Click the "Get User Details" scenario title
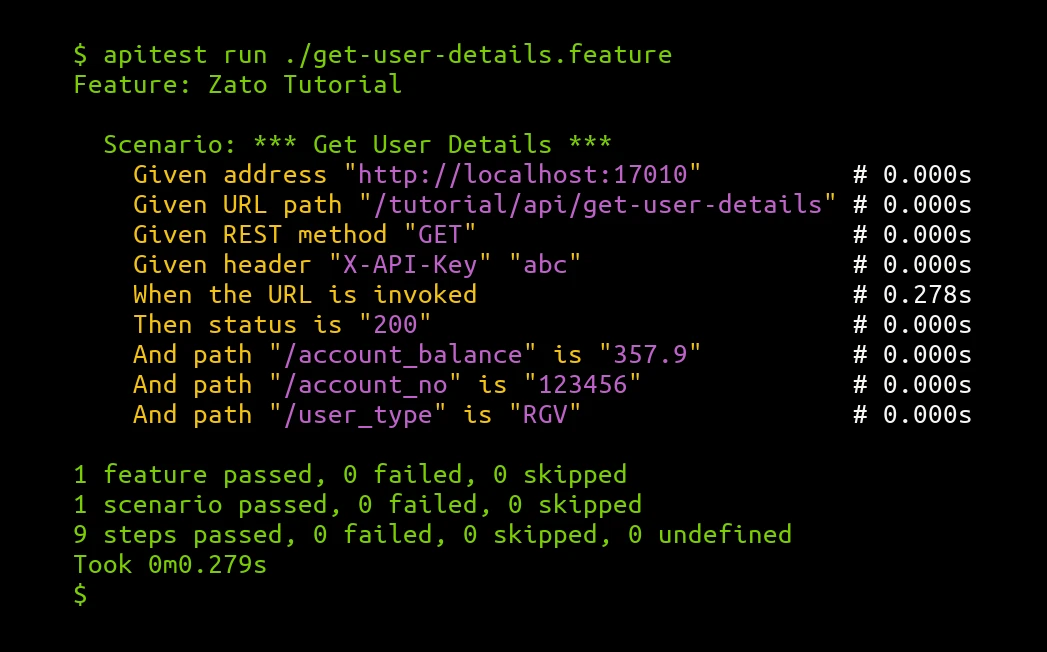This screenshot has width=1047, height=652. pyautogui.click(x=431, y=145)
